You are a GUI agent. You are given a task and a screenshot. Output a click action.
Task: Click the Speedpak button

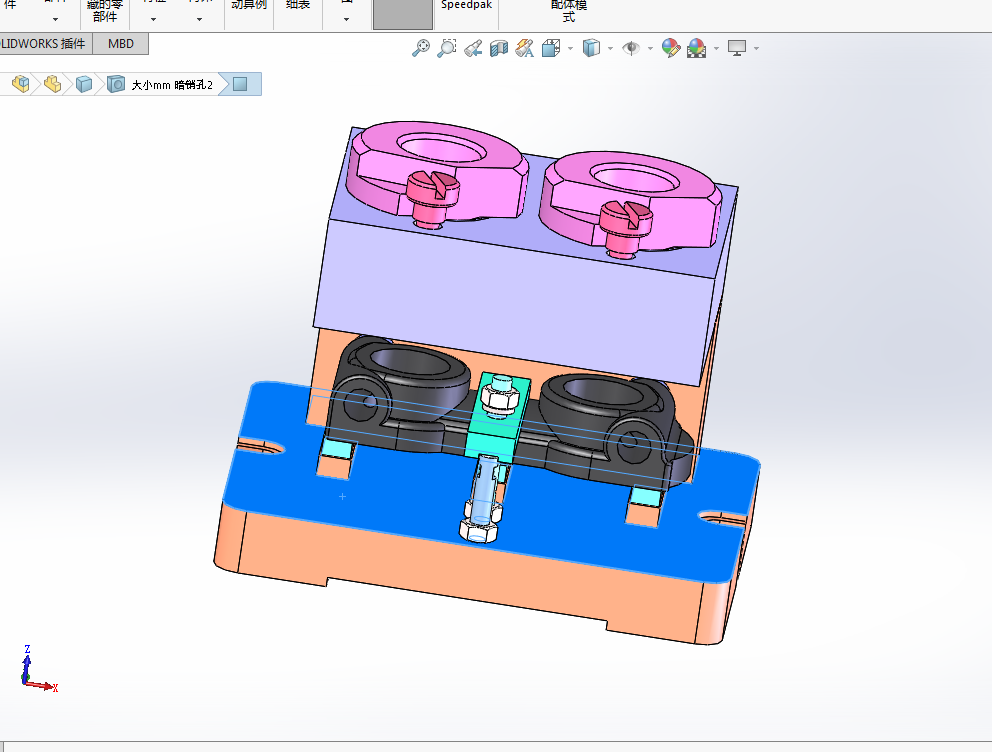(x=466, y=5)
